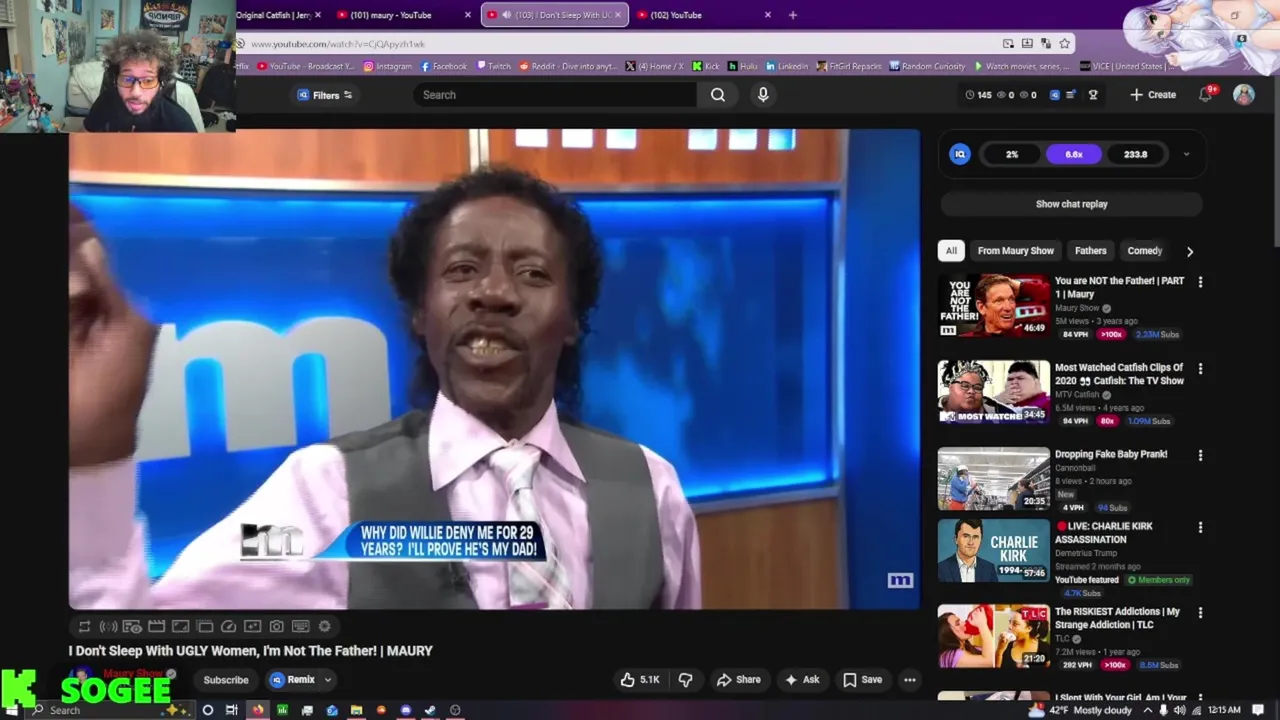Take a screenshot with the camera icon
Image resolution: width=1280 pixels, height=720 pixels.
point(276,627)
